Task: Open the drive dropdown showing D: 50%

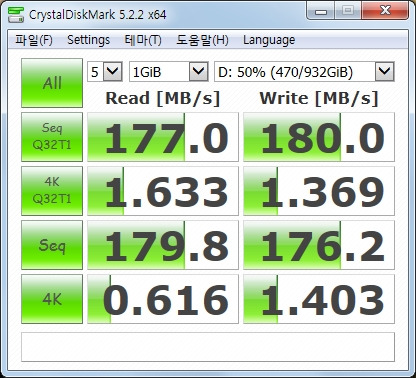Action: (x=304, y=71)
